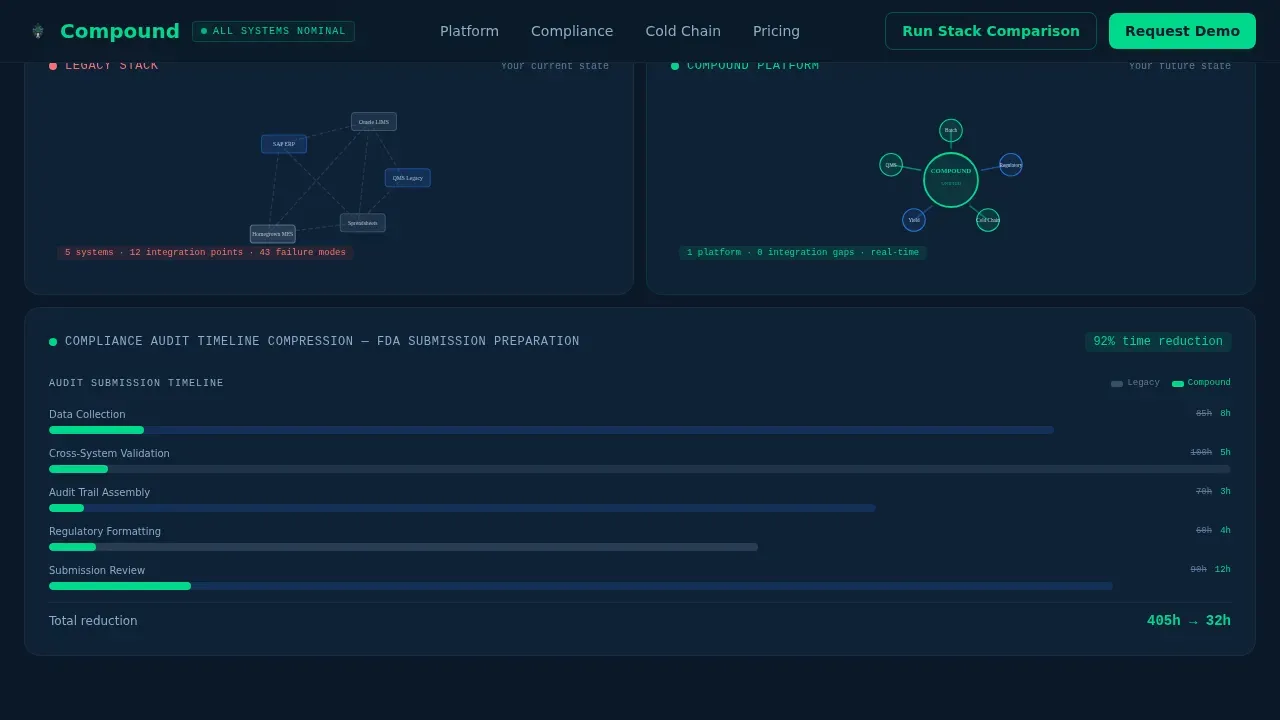The width and height of the screenshot is (1280, 720).
Task: Select the Oracle LIMS node
Action: tap(374, 122)
